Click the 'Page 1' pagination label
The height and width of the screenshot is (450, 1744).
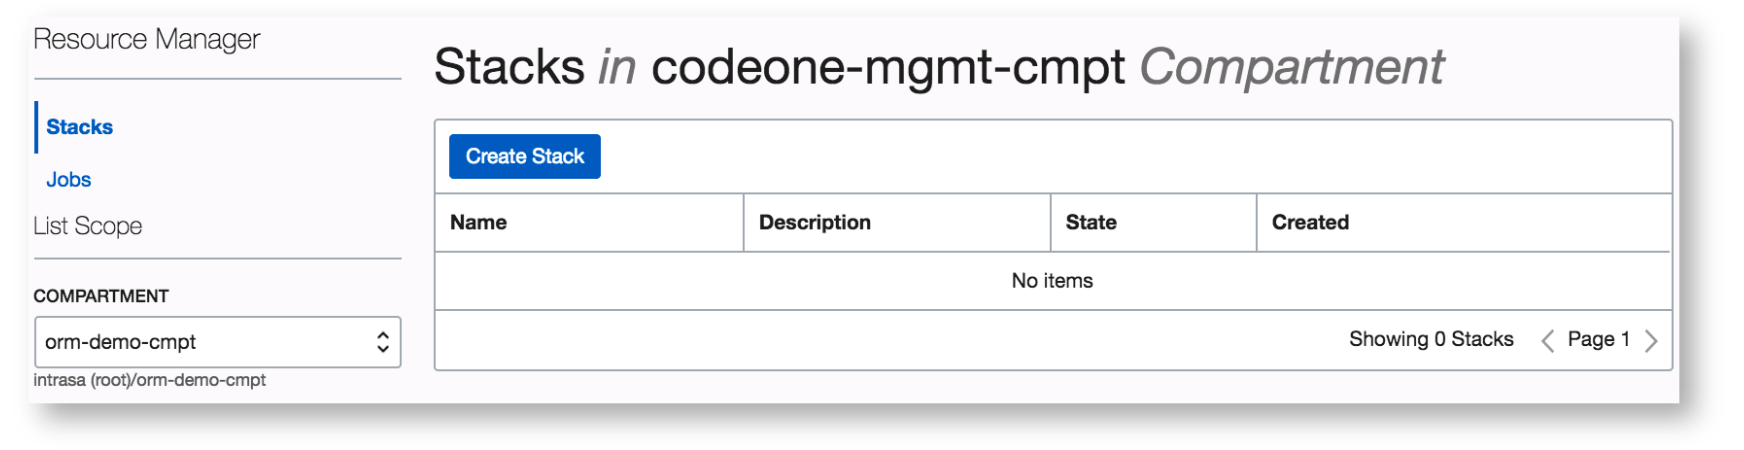click(x=1598, y=339)
